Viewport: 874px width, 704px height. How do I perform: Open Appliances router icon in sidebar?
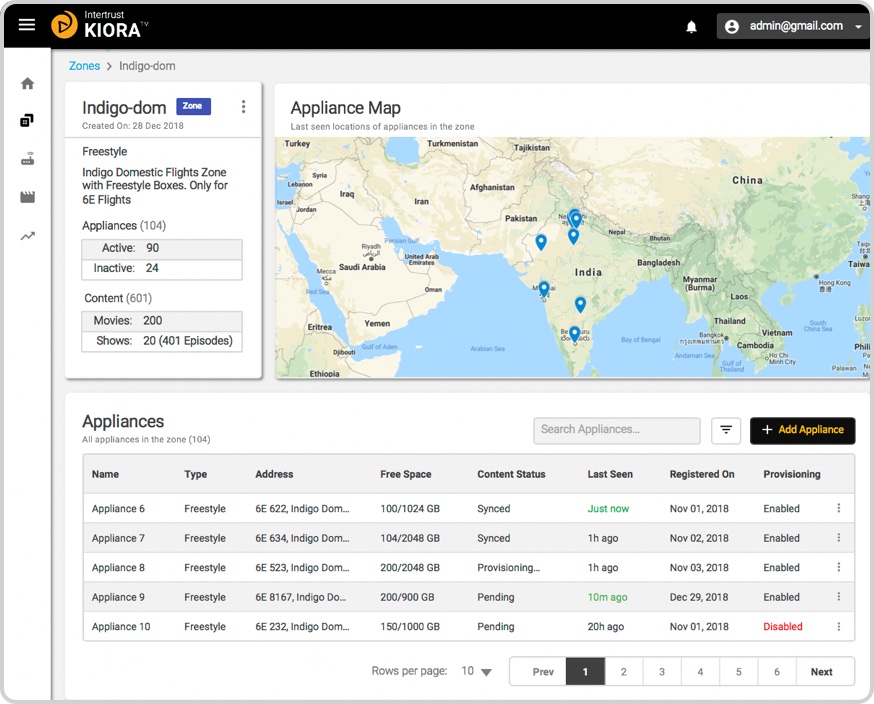[27, 159]
